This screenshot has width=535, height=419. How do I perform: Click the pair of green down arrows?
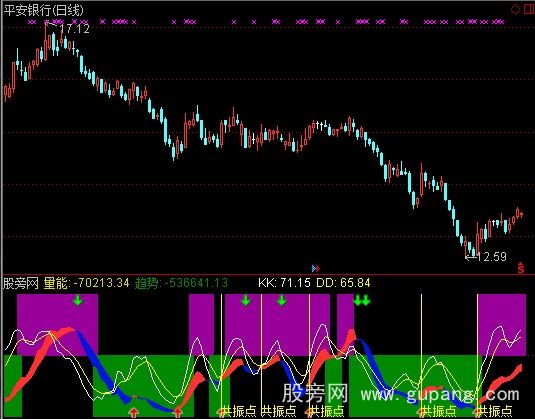(362, 300)
